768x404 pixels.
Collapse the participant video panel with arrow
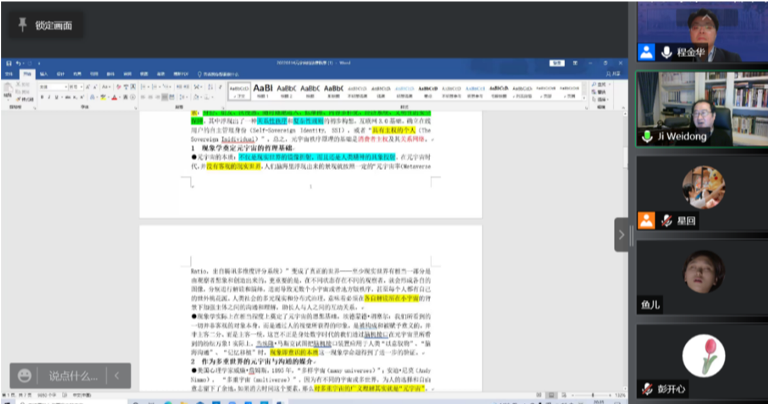[x=621, y=234]
